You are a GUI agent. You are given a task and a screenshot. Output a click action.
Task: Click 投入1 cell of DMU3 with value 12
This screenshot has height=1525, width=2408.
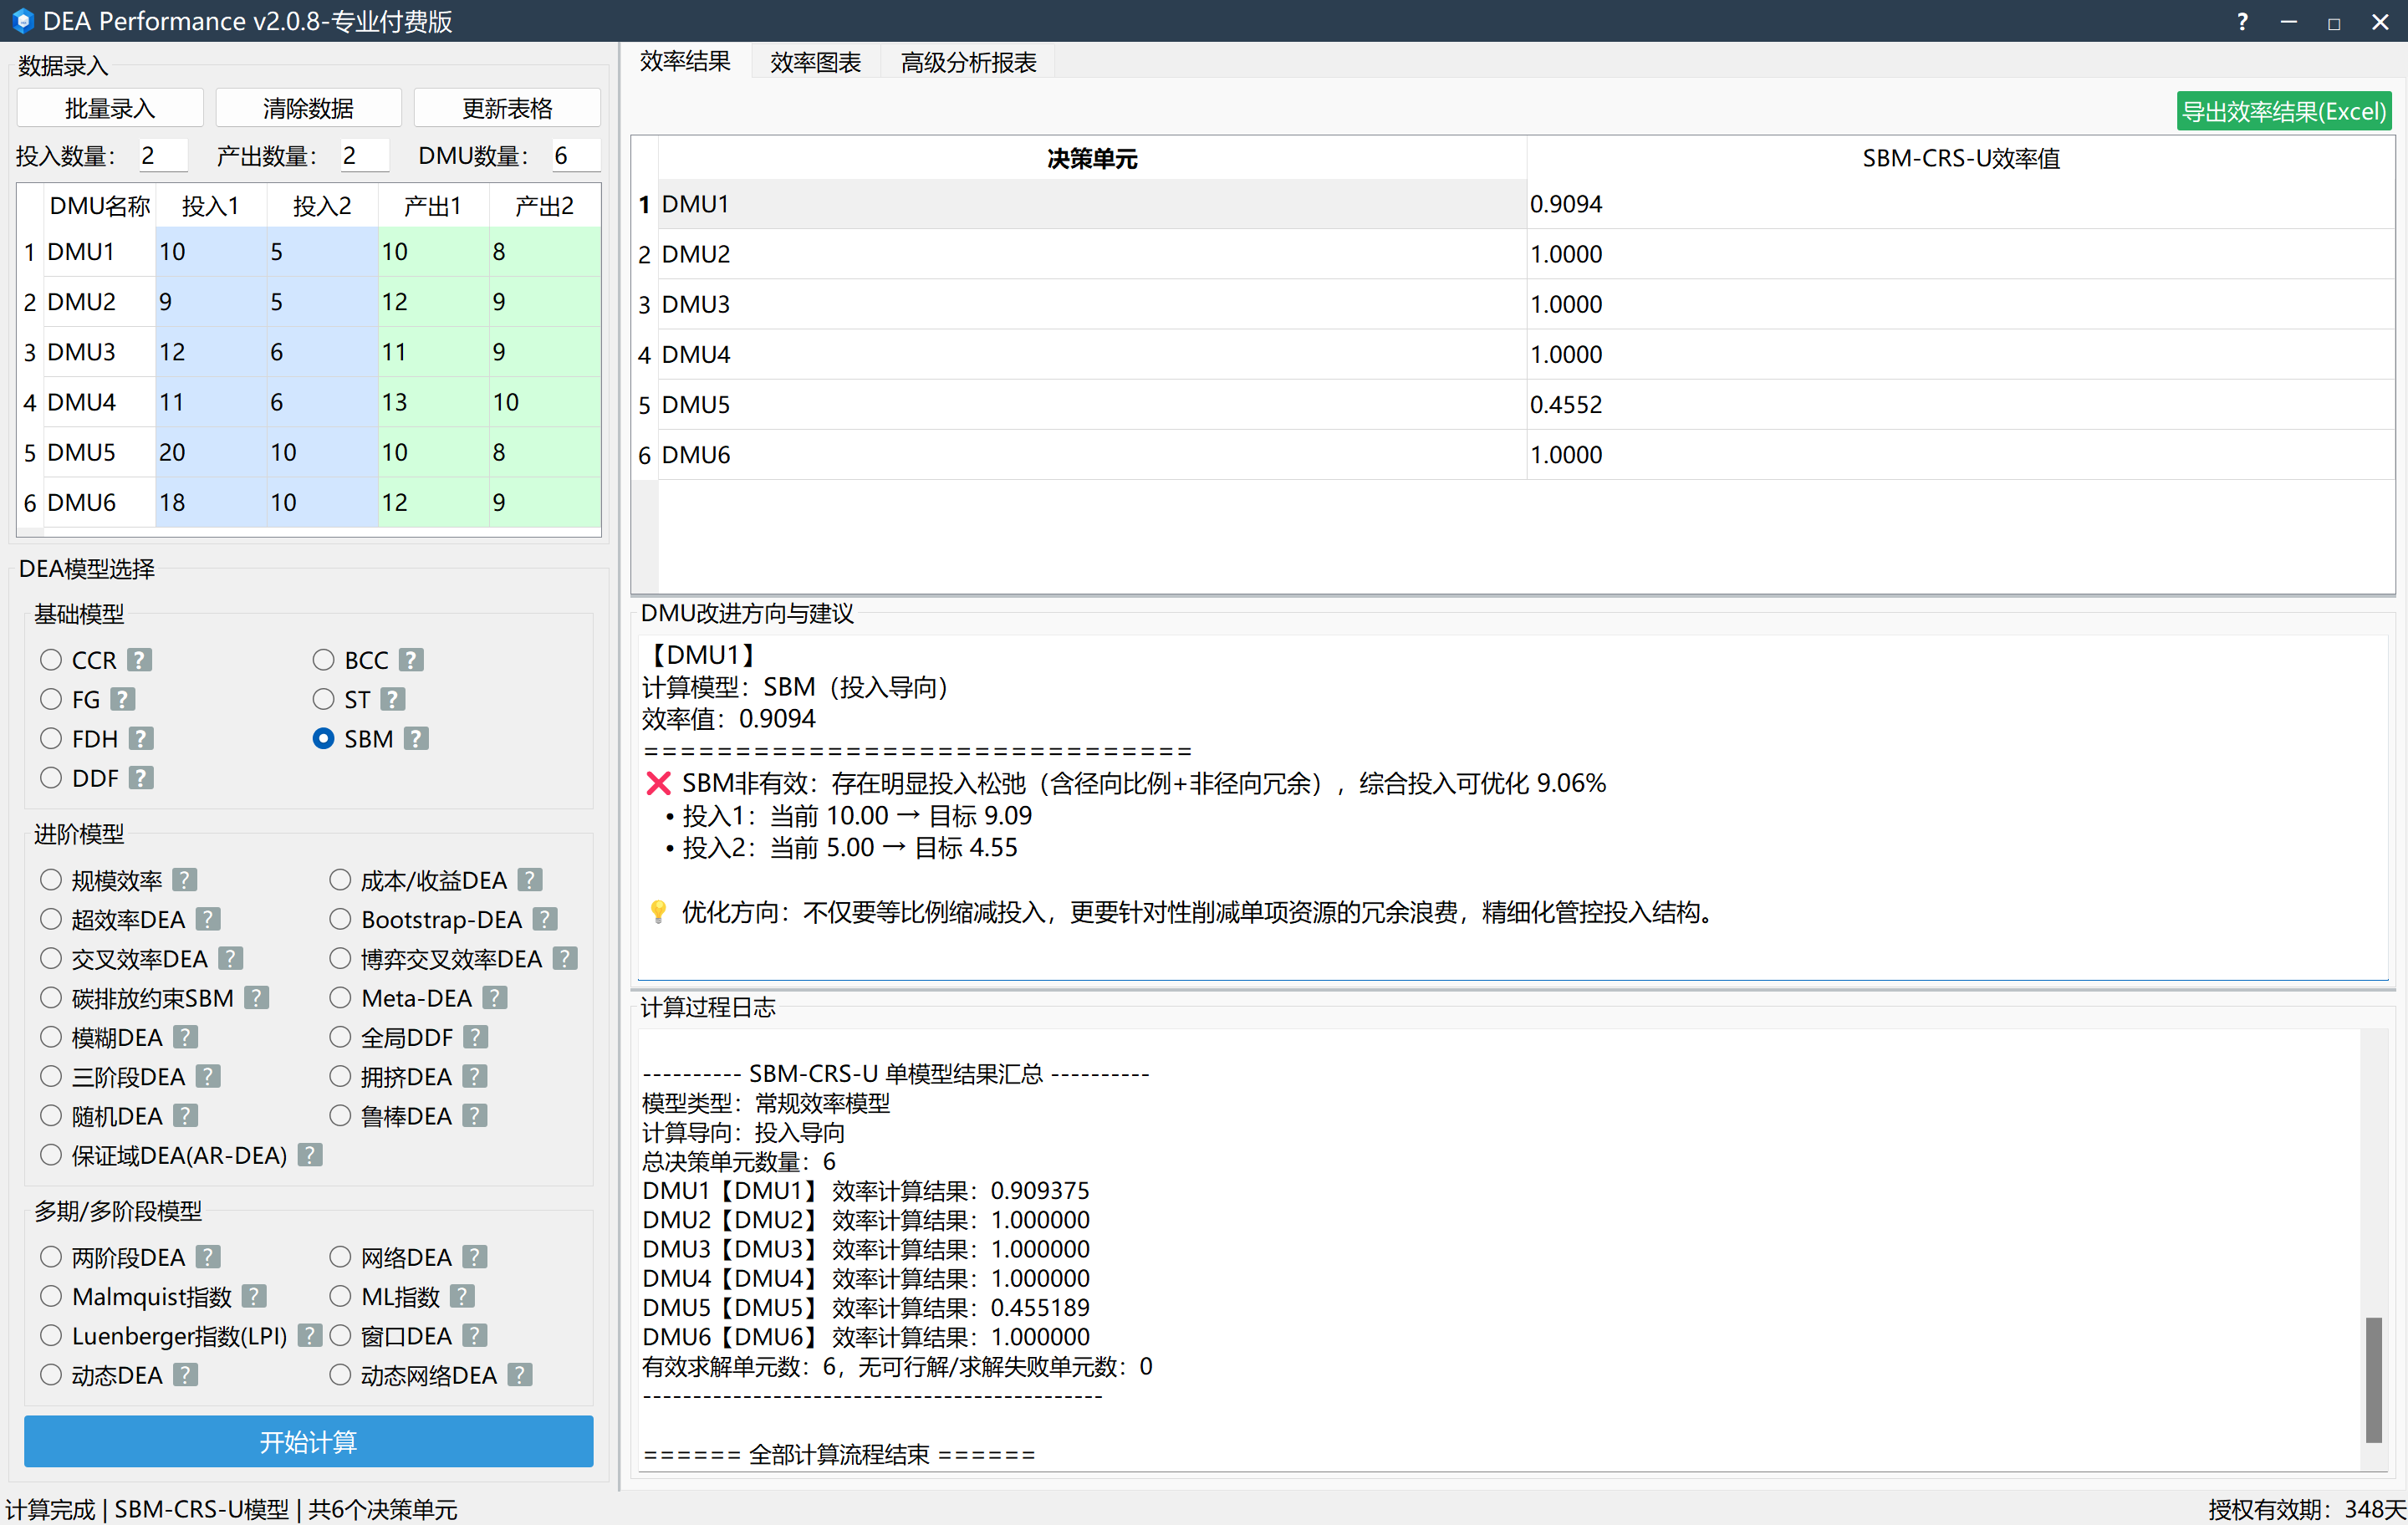(210, 352)
